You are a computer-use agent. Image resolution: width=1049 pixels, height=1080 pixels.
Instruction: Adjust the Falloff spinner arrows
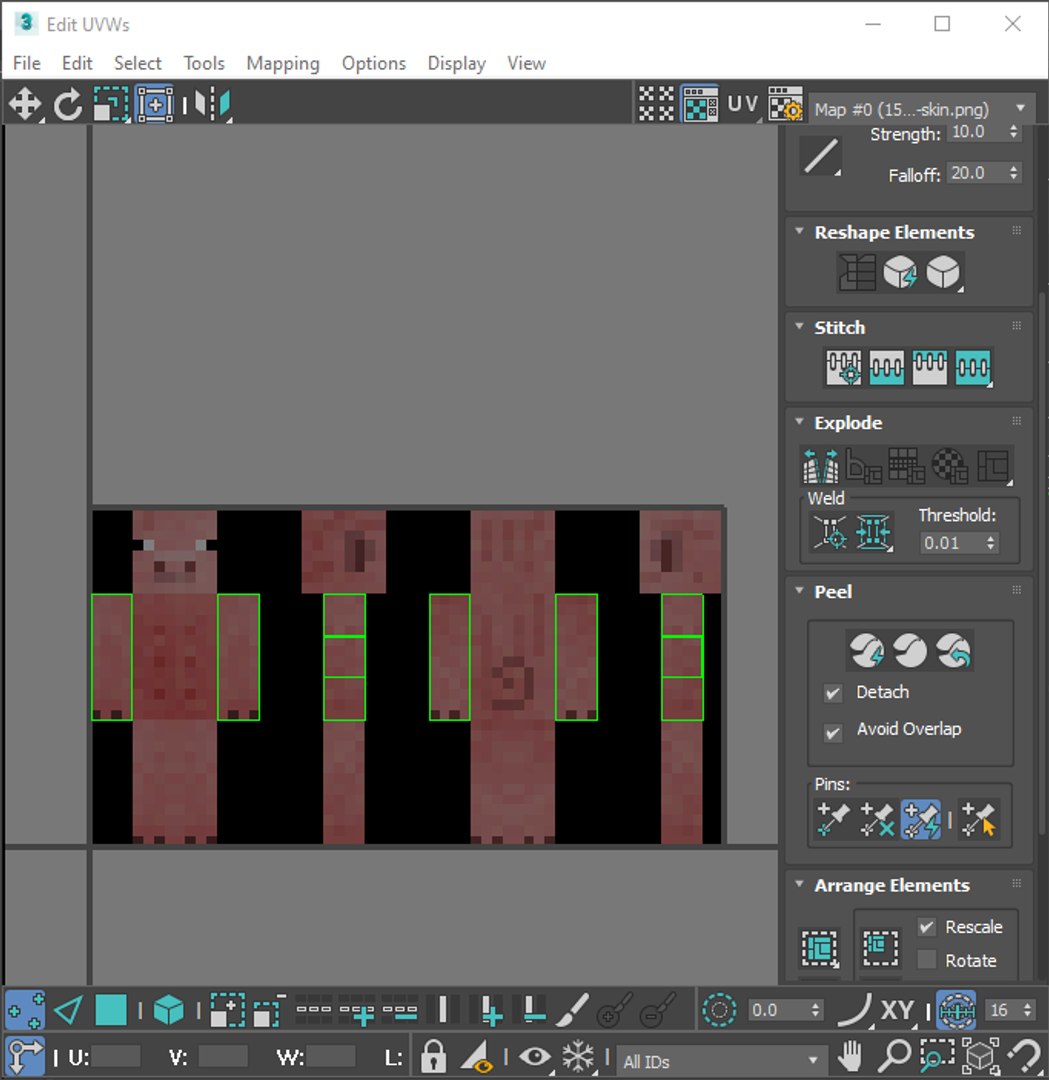click(x=1013, y=173)
